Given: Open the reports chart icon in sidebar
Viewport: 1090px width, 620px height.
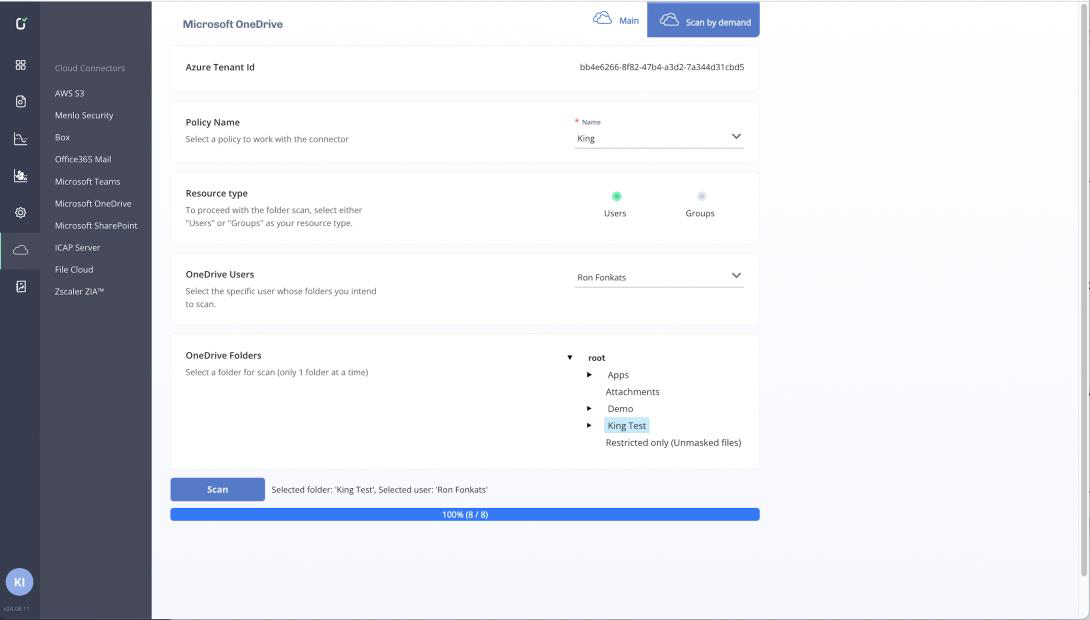Looking at the screenshot, I should (x=21, y=176).
